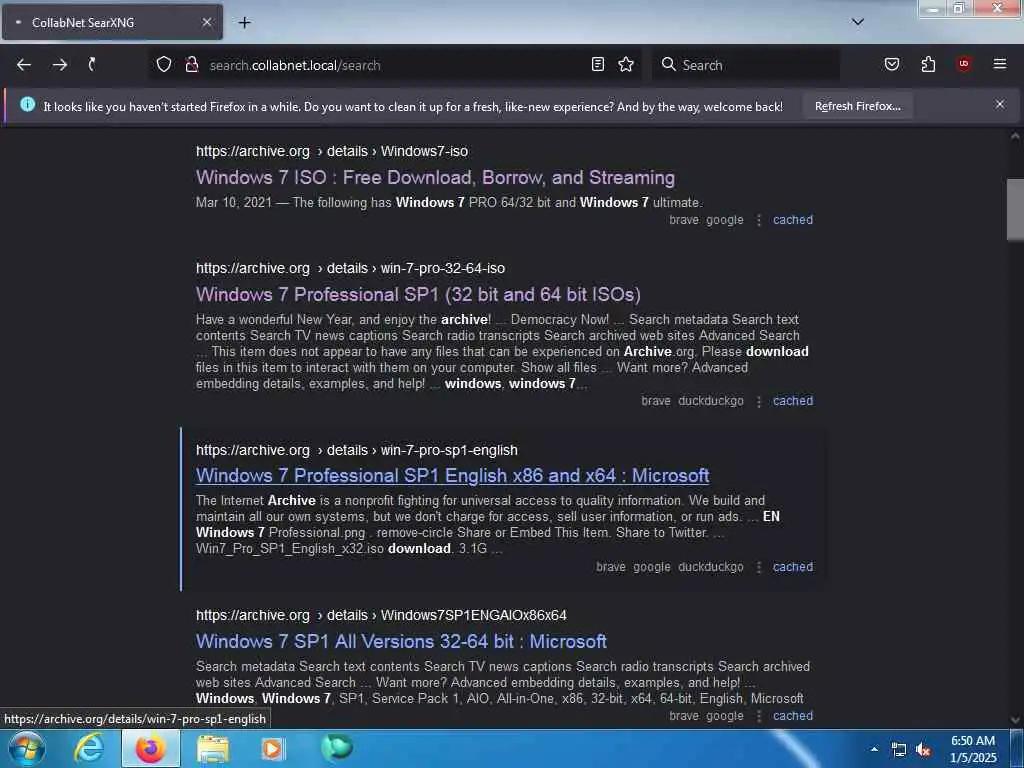Viewport: 1024px width, 768px height.
Task: Click cached link for SP1 All Versions result
Action: [793, 716]
